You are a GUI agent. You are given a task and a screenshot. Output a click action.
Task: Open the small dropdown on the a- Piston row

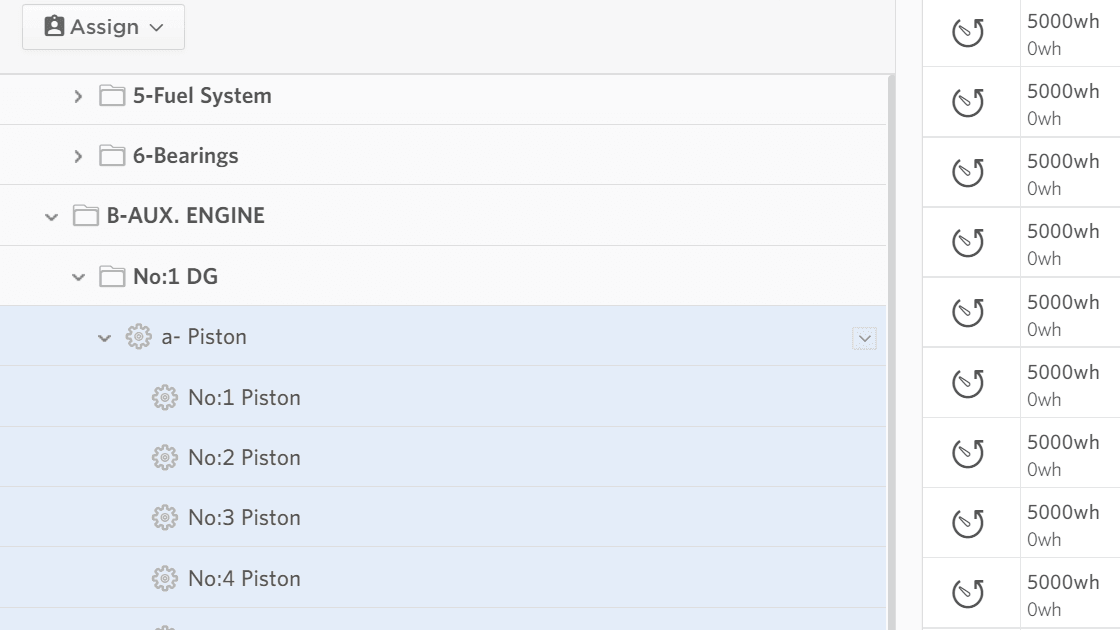864,337
